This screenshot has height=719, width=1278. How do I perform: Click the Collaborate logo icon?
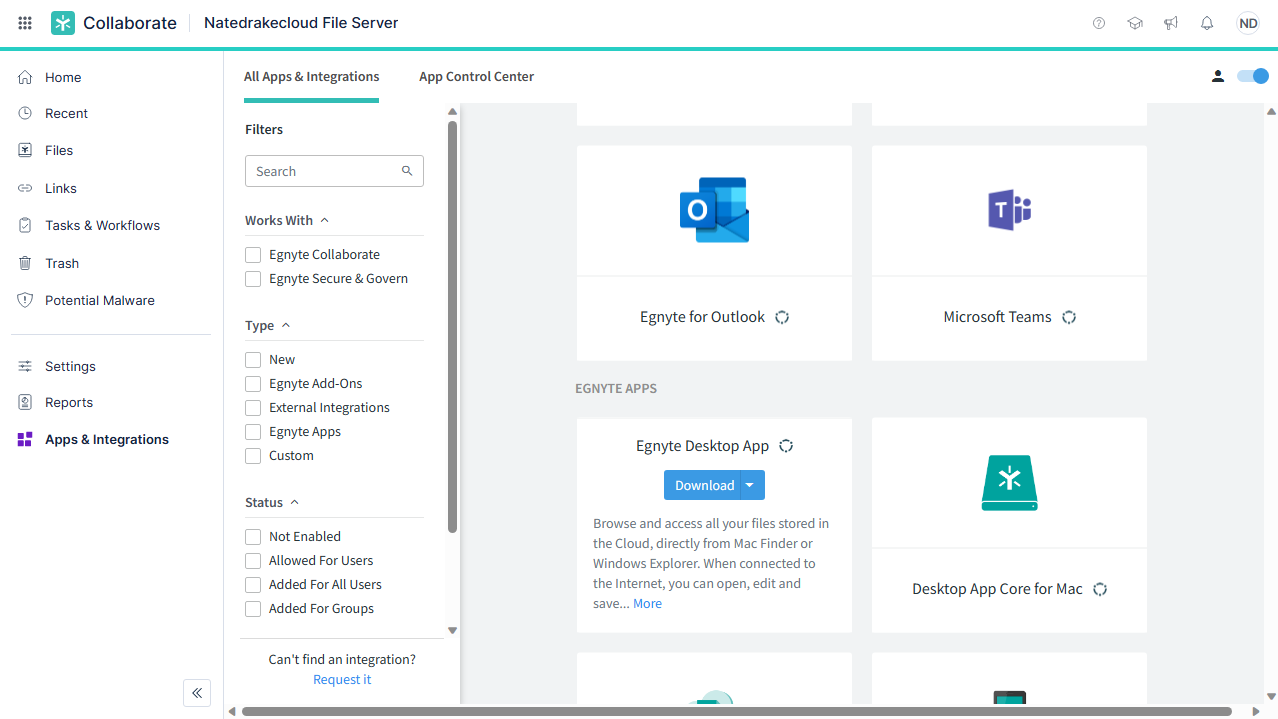pos(63,23)
